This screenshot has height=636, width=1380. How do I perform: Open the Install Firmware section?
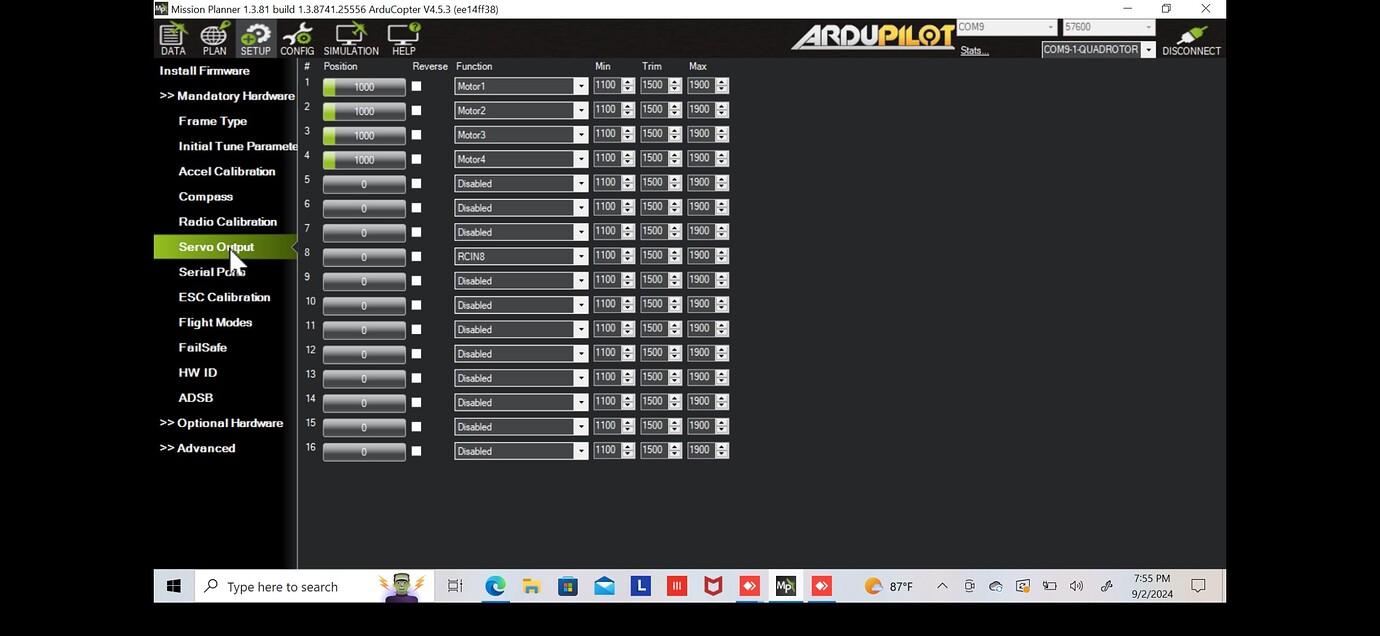[x=203, y=70]
